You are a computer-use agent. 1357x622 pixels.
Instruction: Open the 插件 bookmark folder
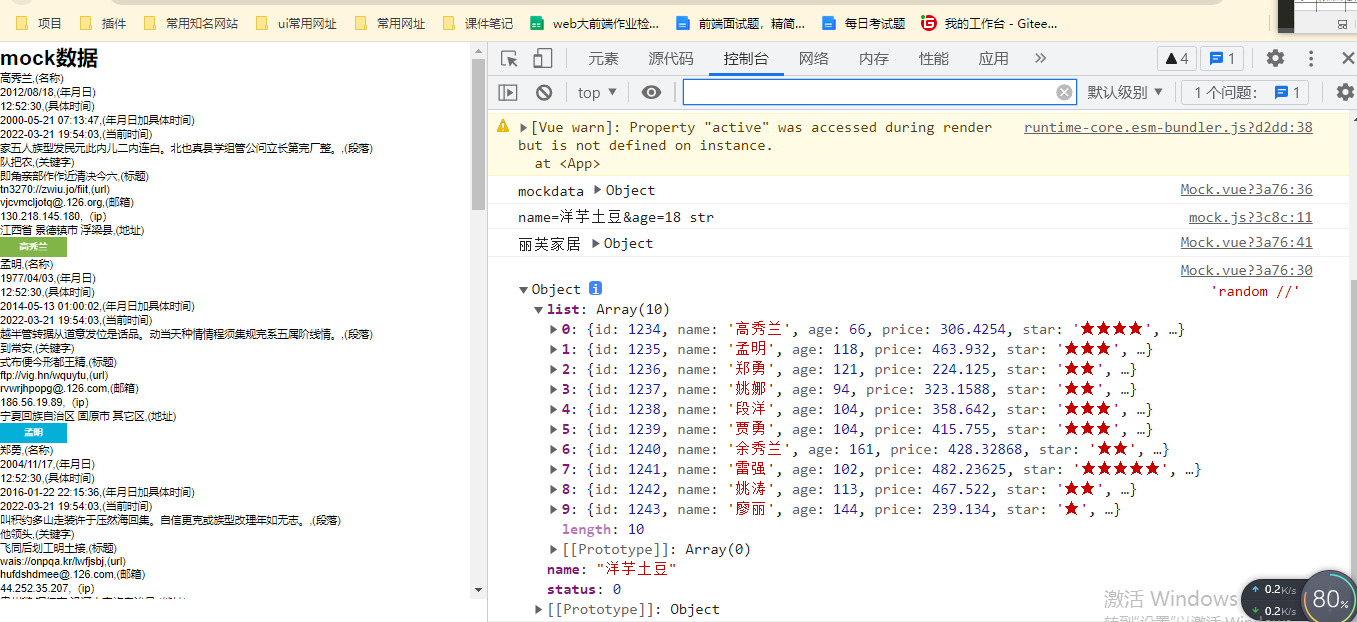(x=103, y=23)
